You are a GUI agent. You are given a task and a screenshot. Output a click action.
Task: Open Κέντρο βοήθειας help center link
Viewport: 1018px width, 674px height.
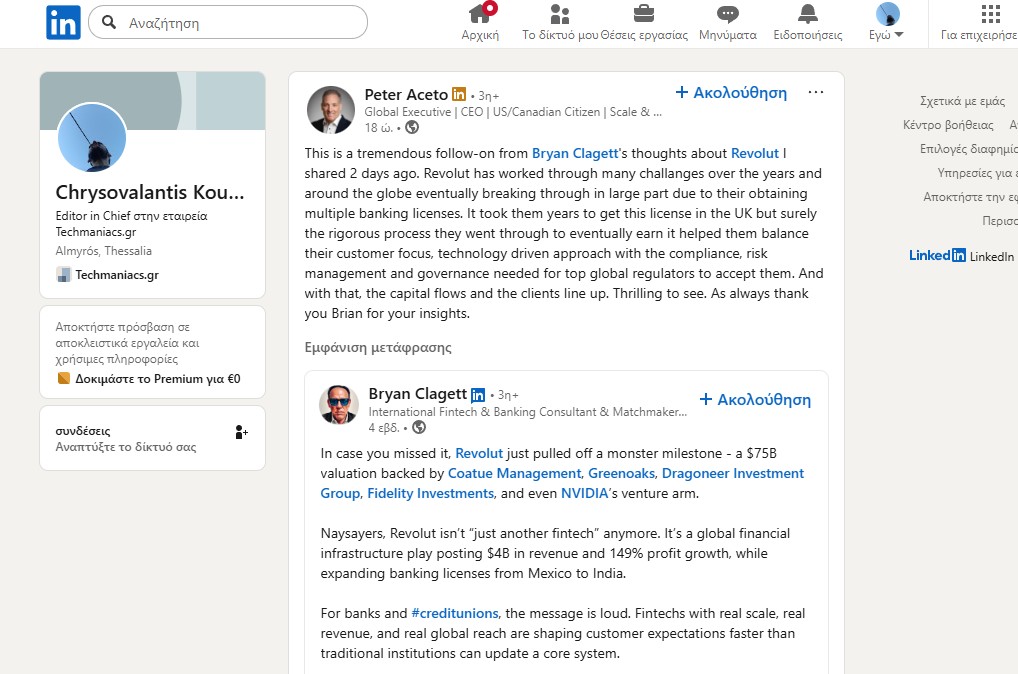pos(947,125)
